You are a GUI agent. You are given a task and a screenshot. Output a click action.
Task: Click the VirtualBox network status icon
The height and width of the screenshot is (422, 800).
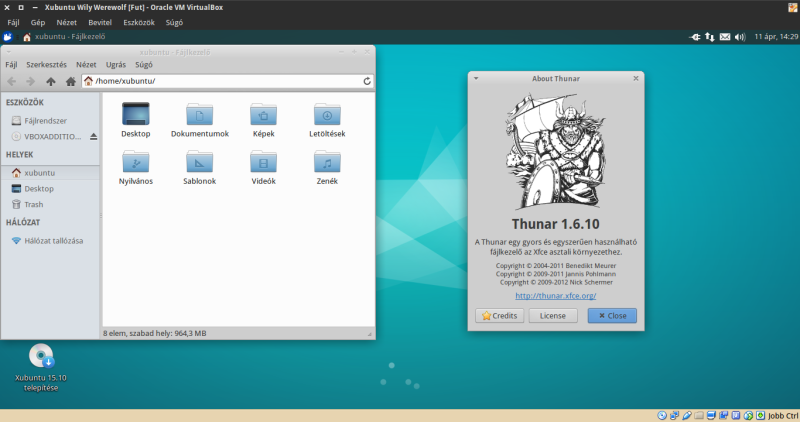pos(674,415)
